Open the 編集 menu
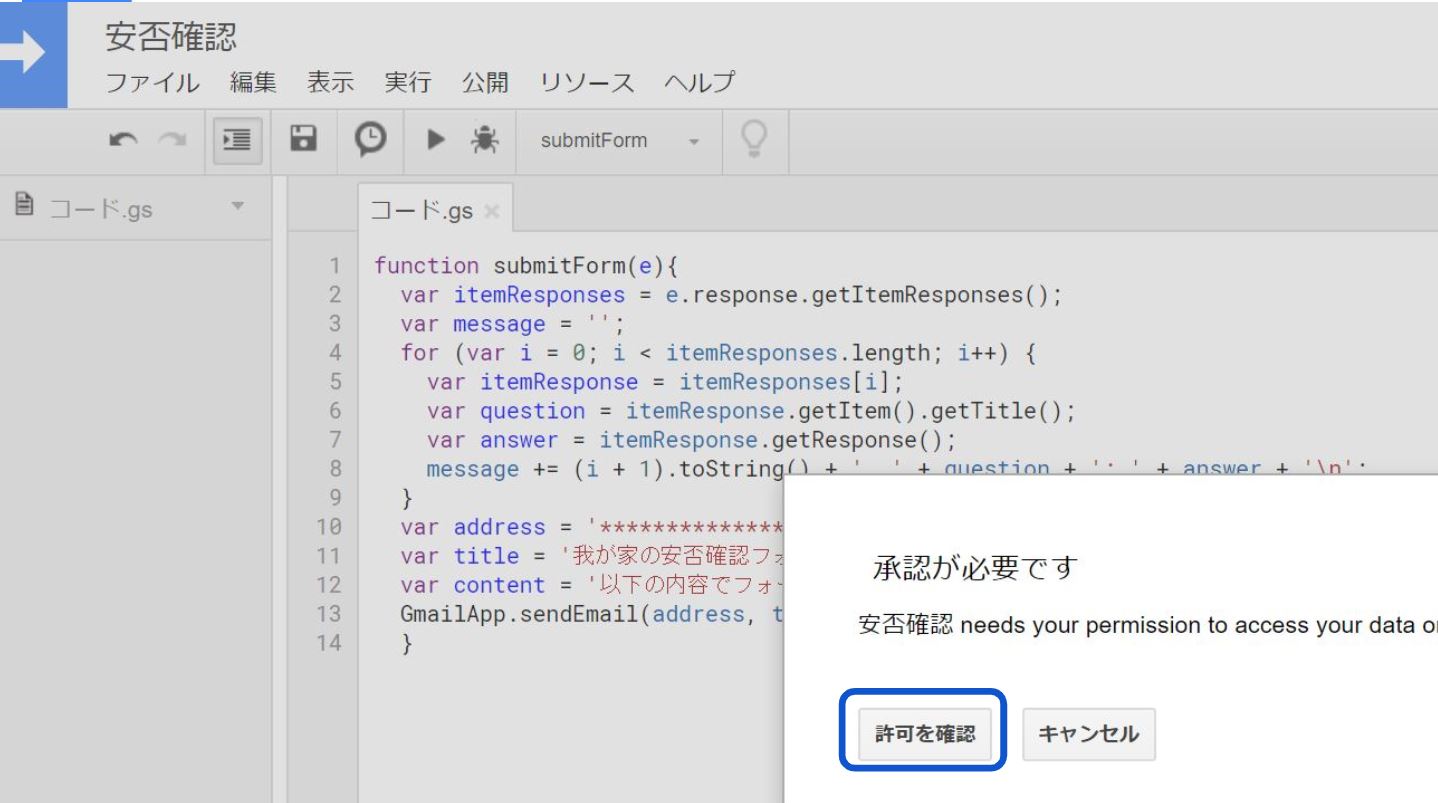The height and width of the screenshot is (803, 1438). tap(253, 83)
